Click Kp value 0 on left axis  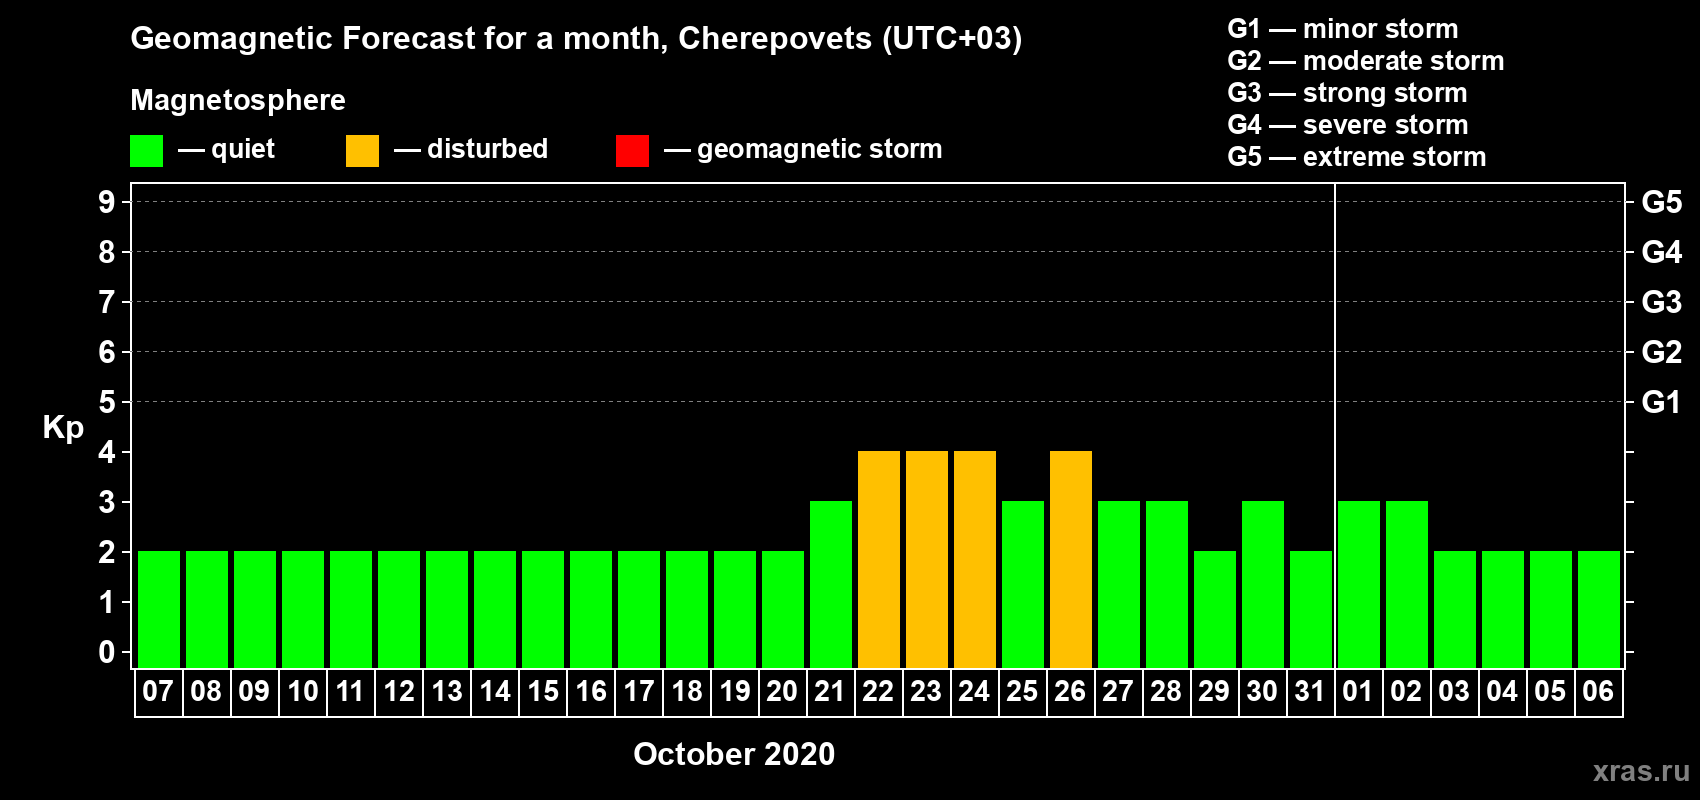(107, 652)
